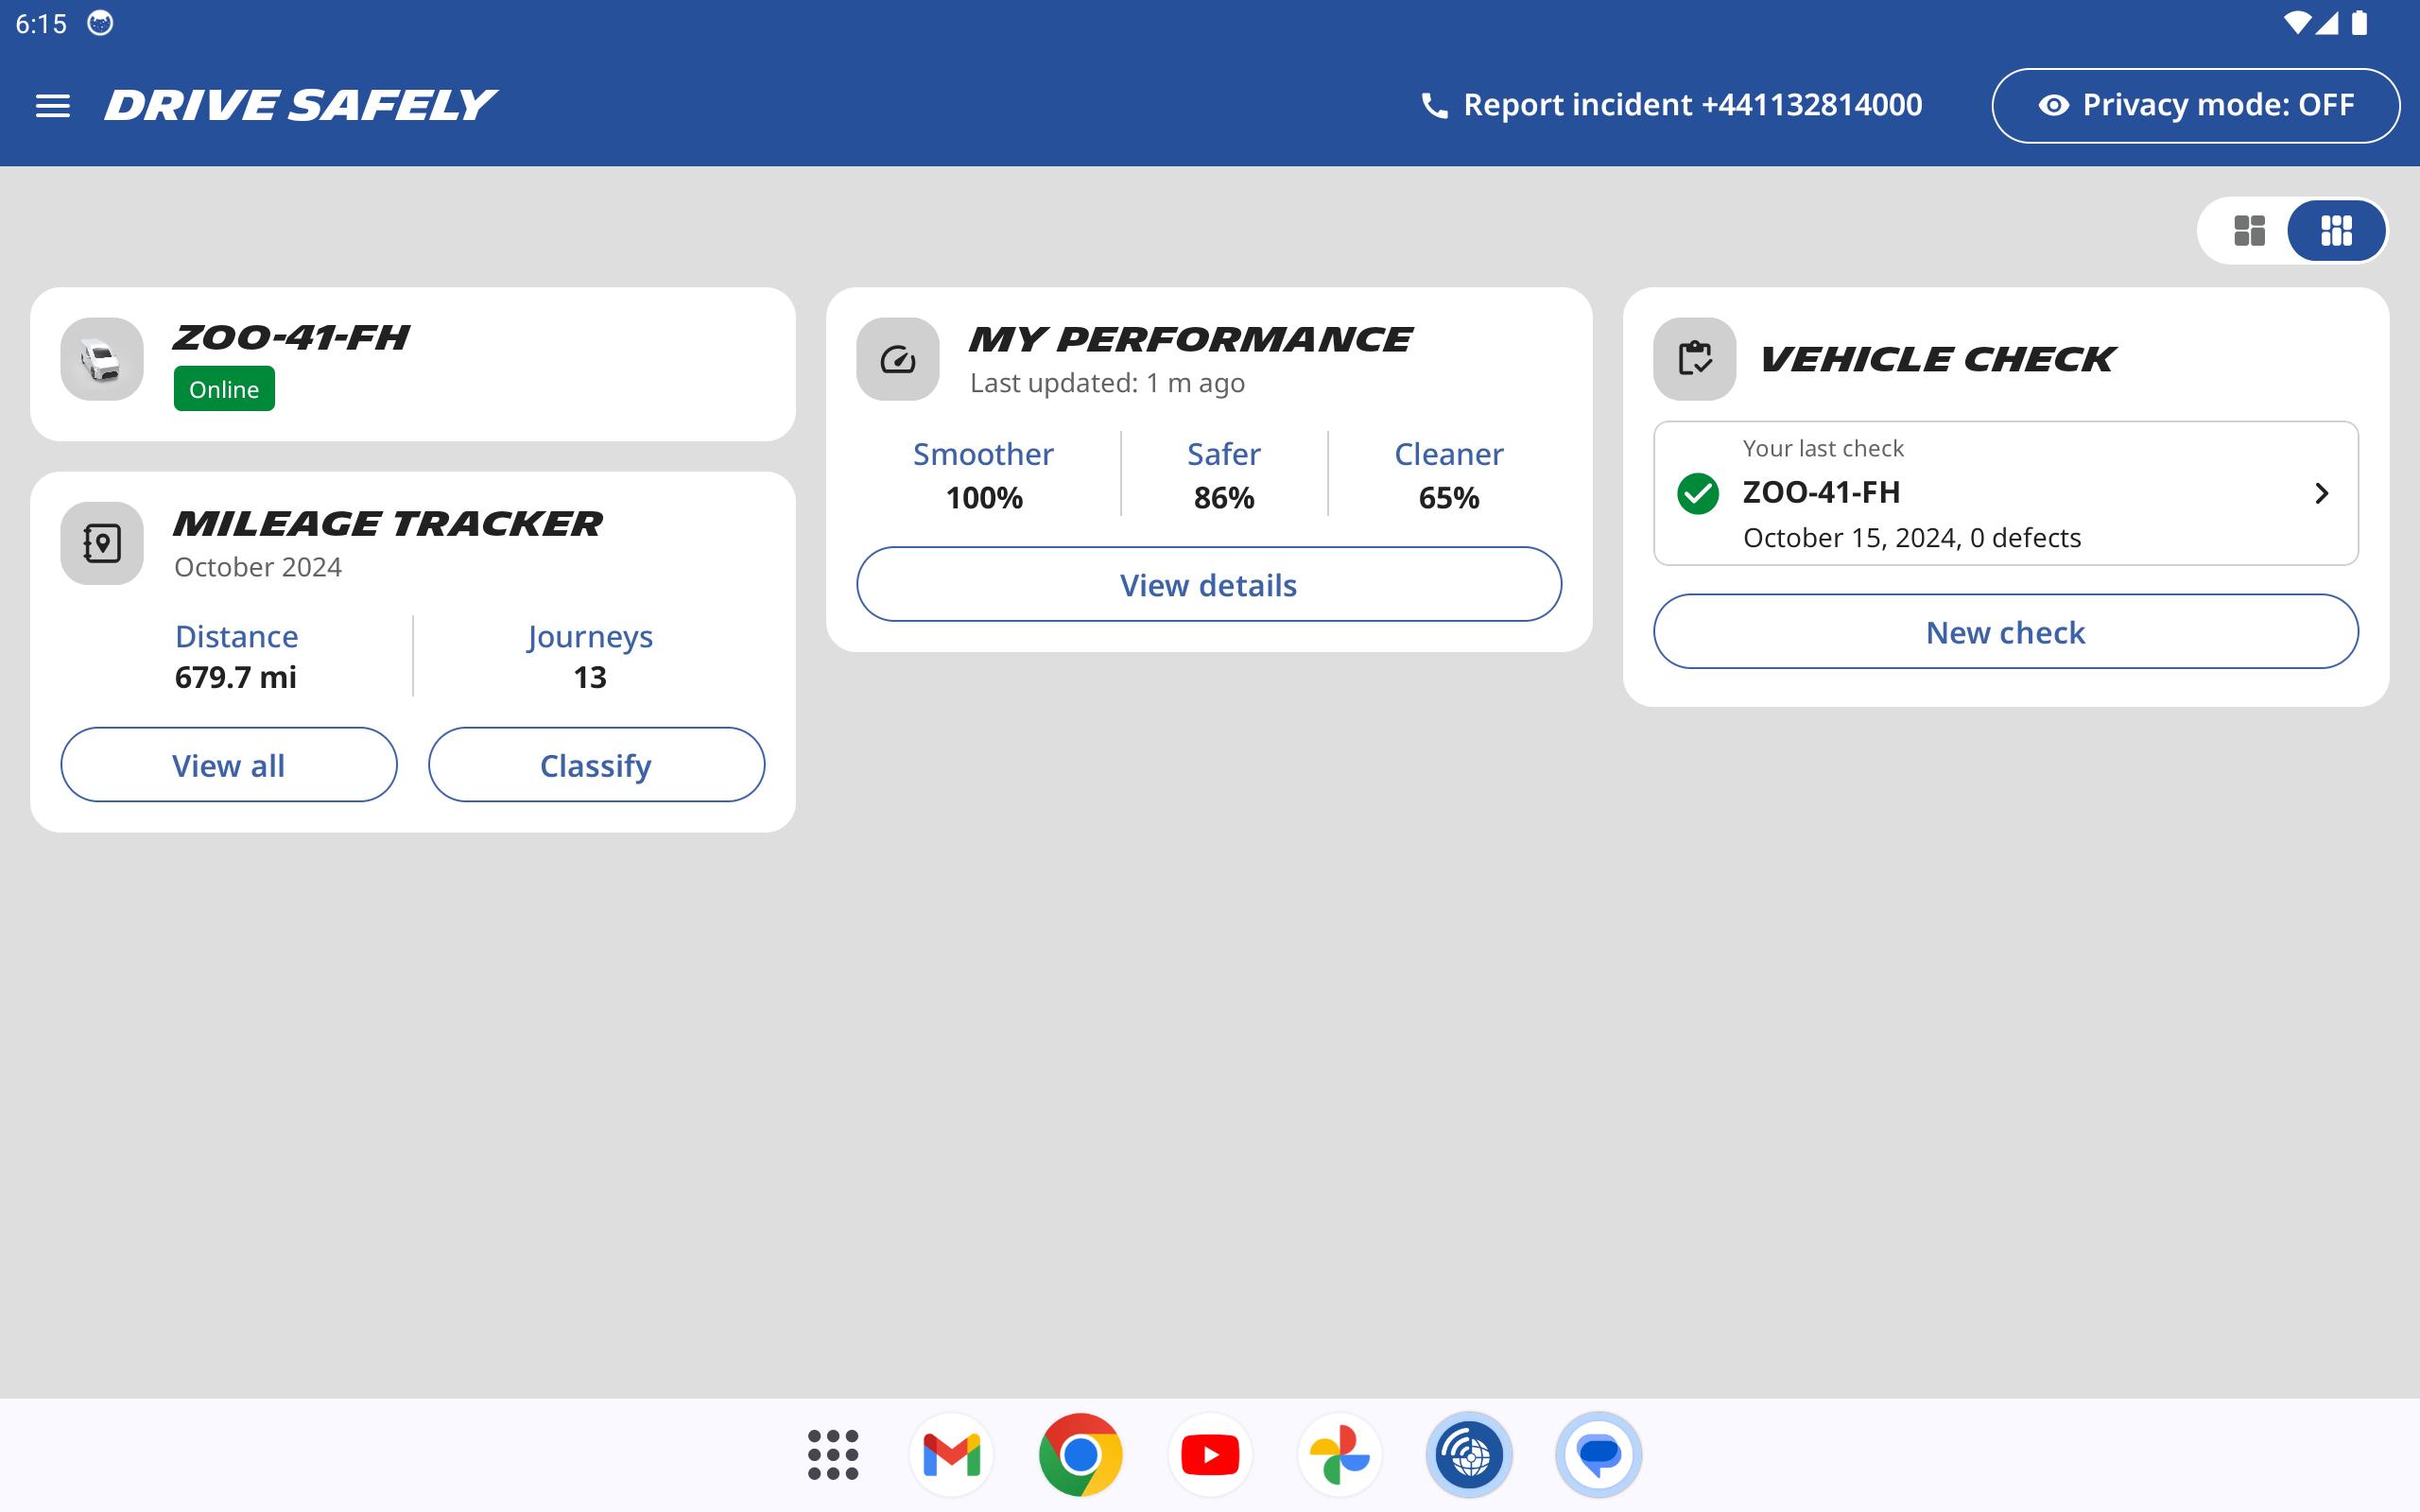
Task: Tap the Mileage Tracker map-book icon
Action: (x=102, y=543)
